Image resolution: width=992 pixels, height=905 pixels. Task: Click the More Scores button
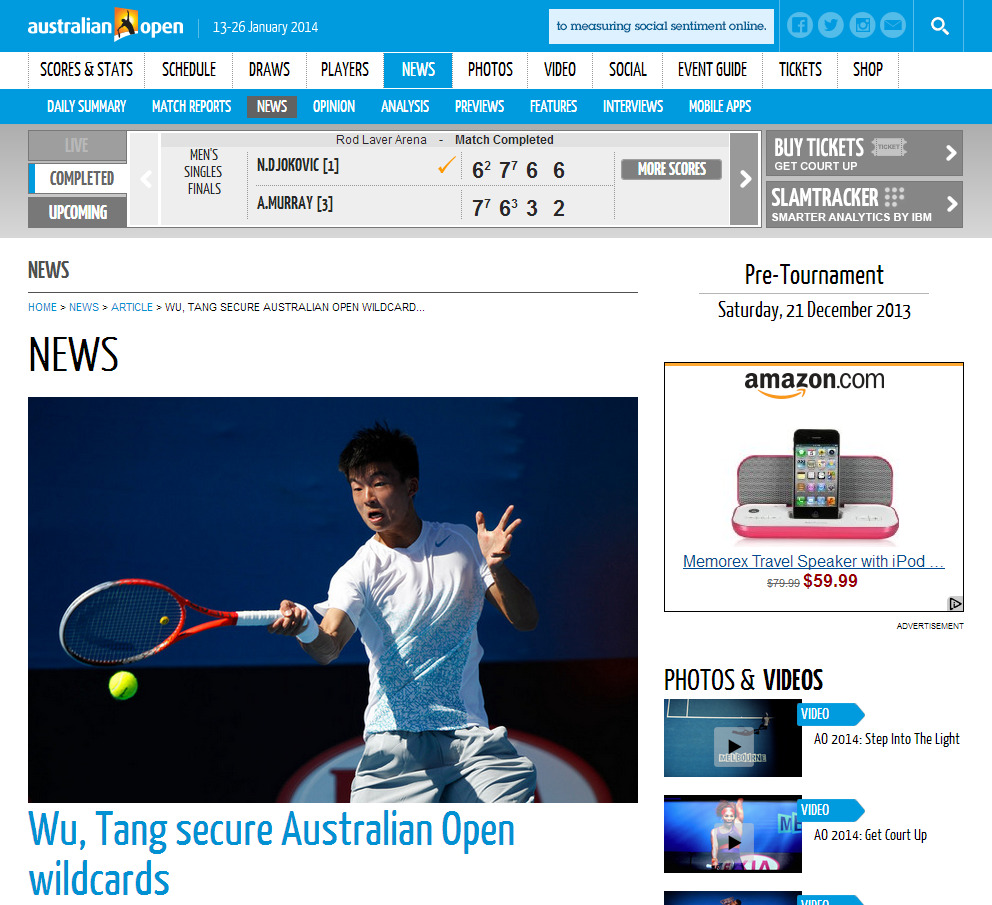[x=671, y=169]
